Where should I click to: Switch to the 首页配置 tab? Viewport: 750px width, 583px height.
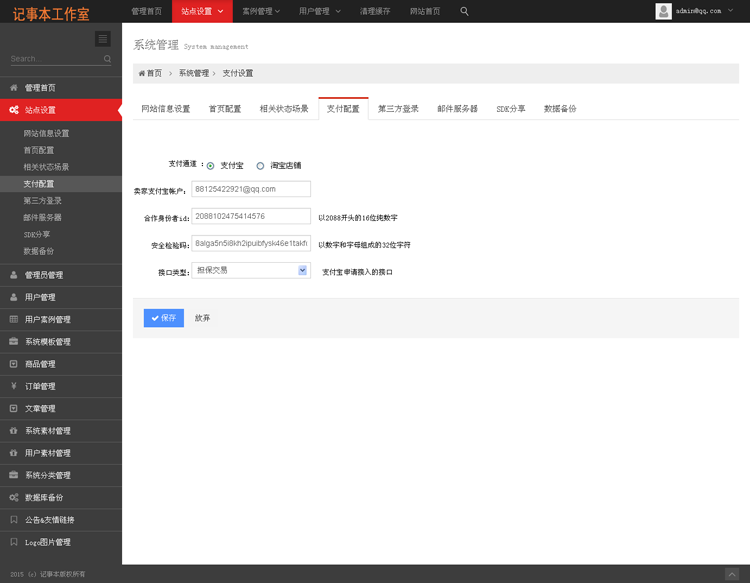click(225, 109)
